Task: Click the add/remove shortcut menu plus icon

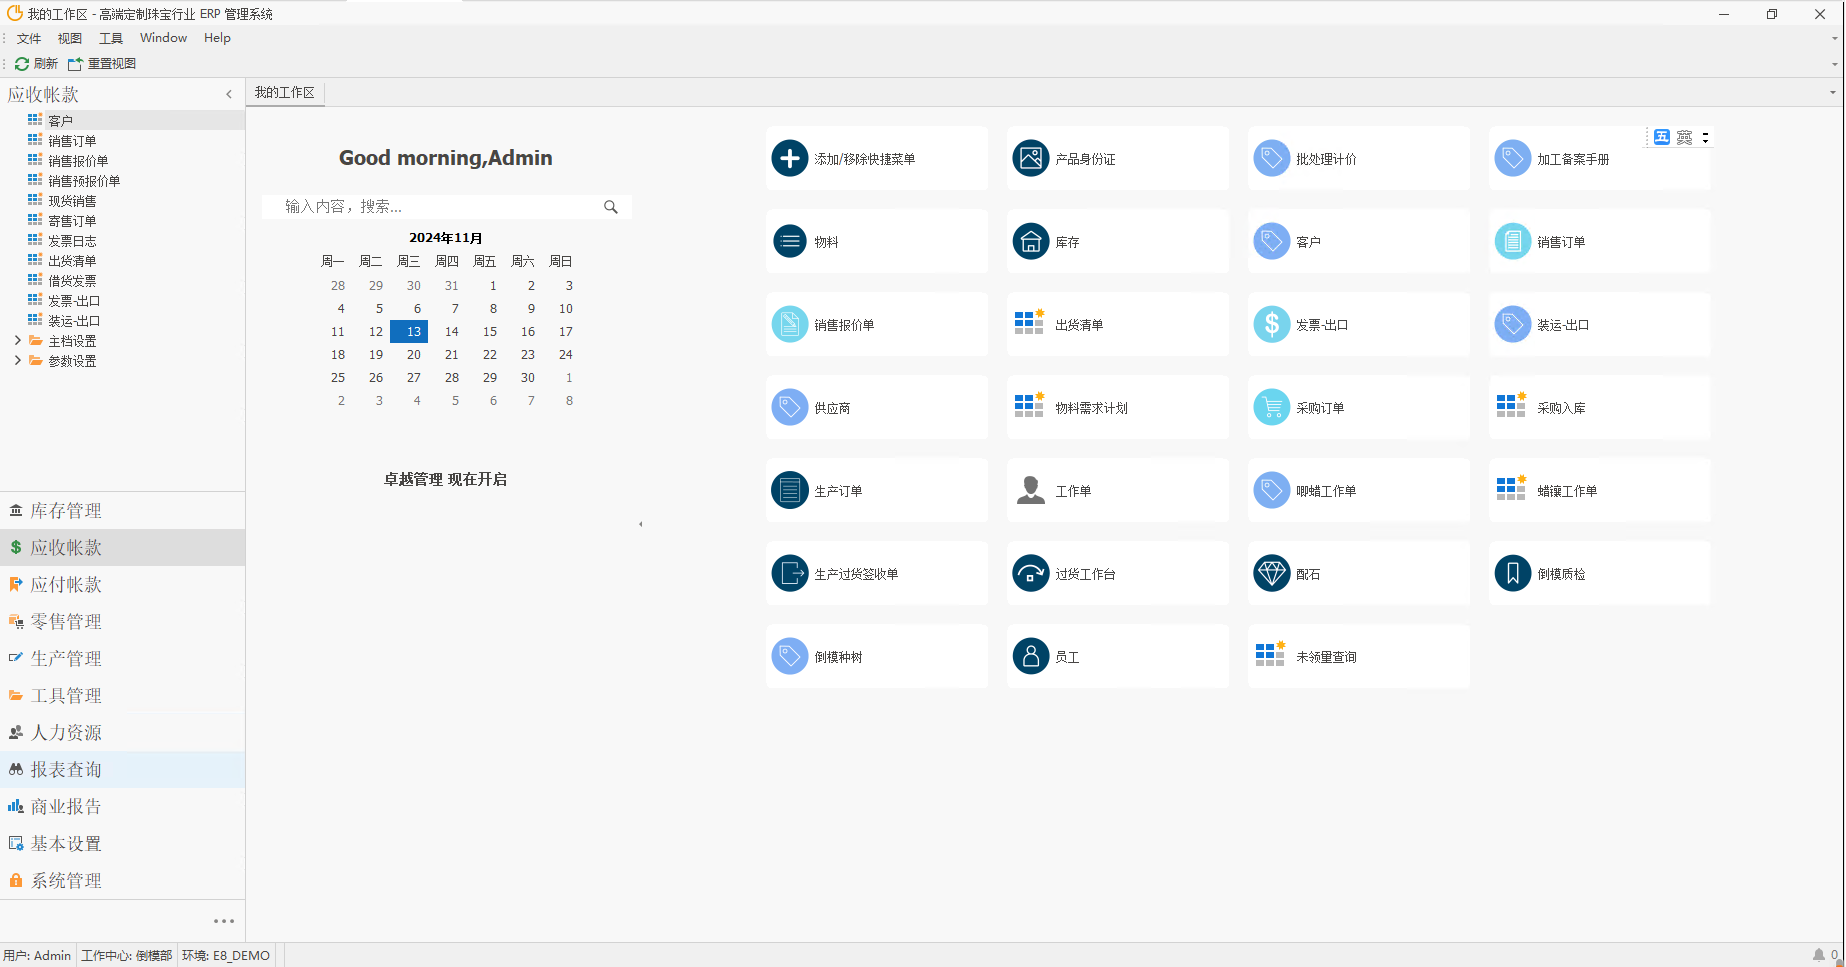Action: (789, 158)
